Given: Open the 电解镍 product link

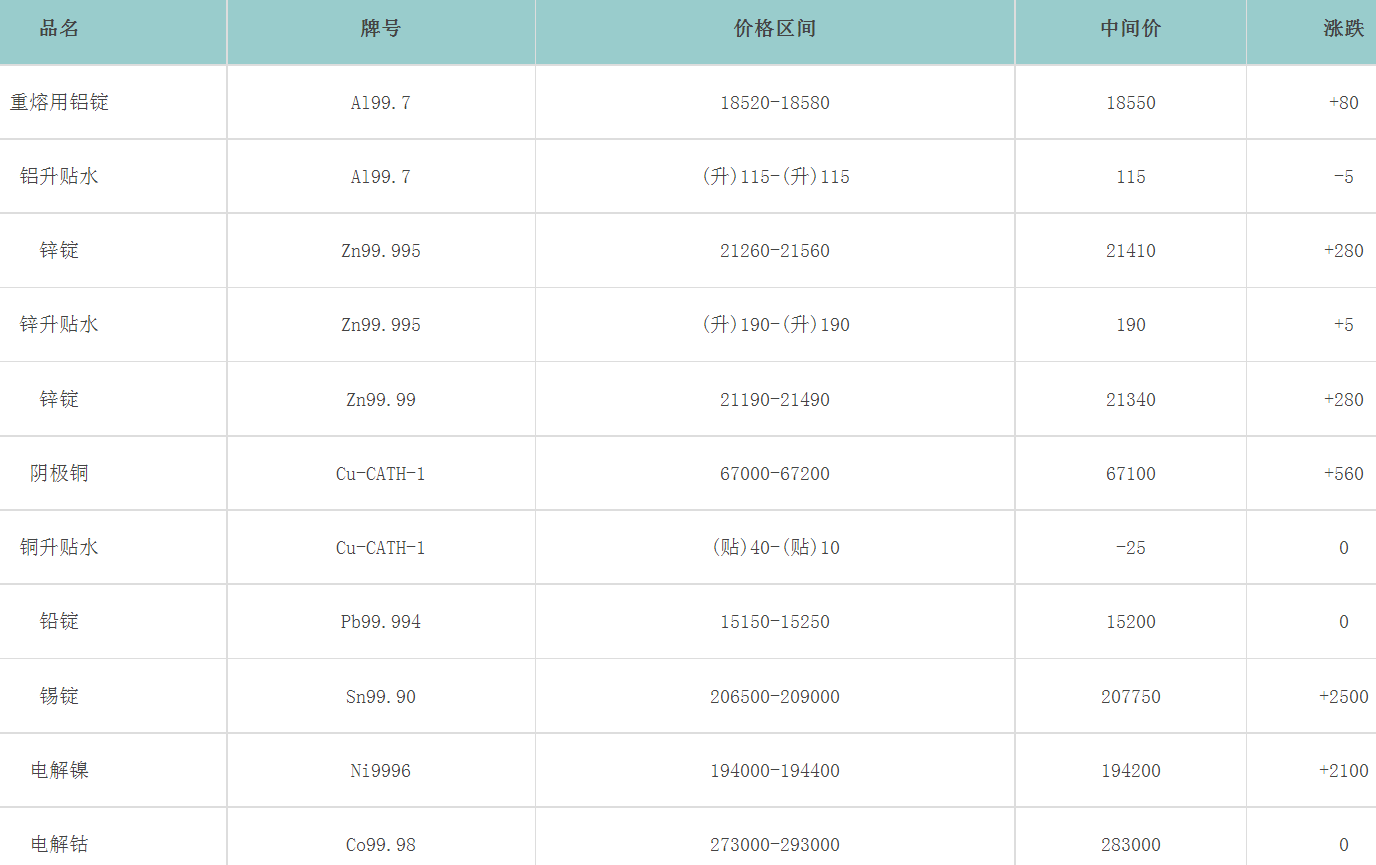Looking at the screenshot, I should tap(59, 770).
